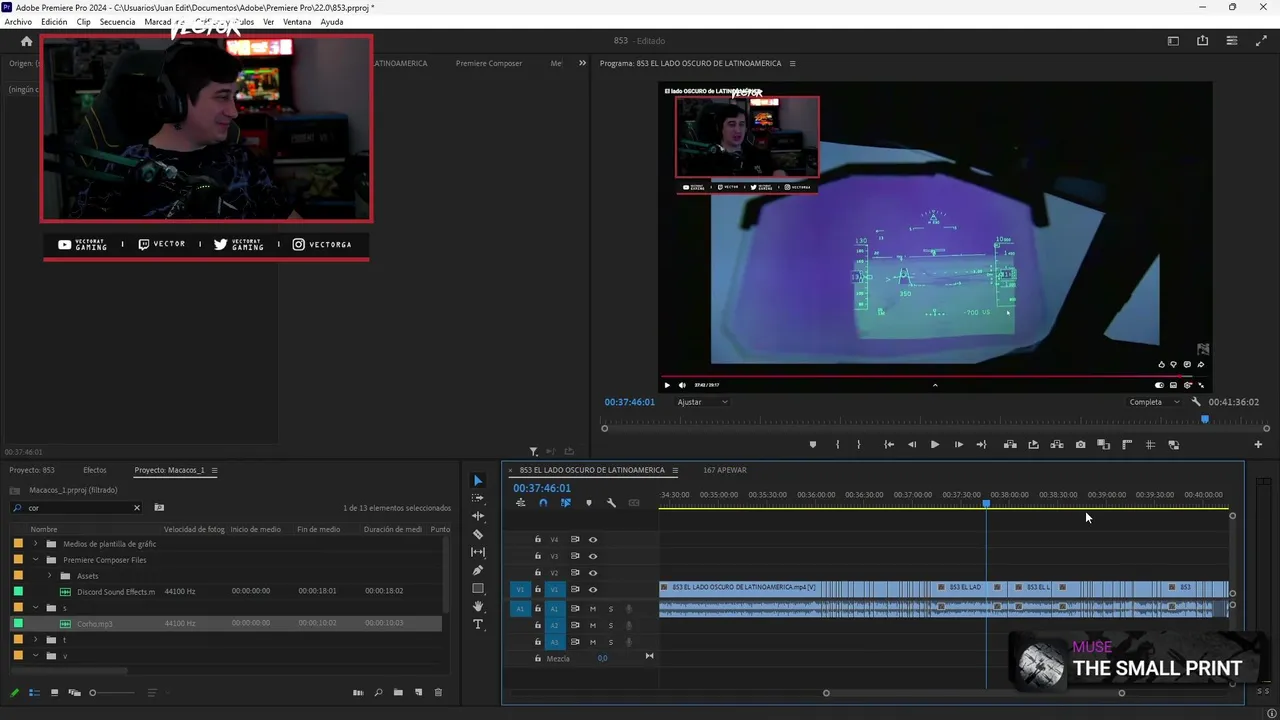Screen dimensions: 1280x720
Task: Mute audio track A1
Action: pyautogui.click(x=593, y=609)
